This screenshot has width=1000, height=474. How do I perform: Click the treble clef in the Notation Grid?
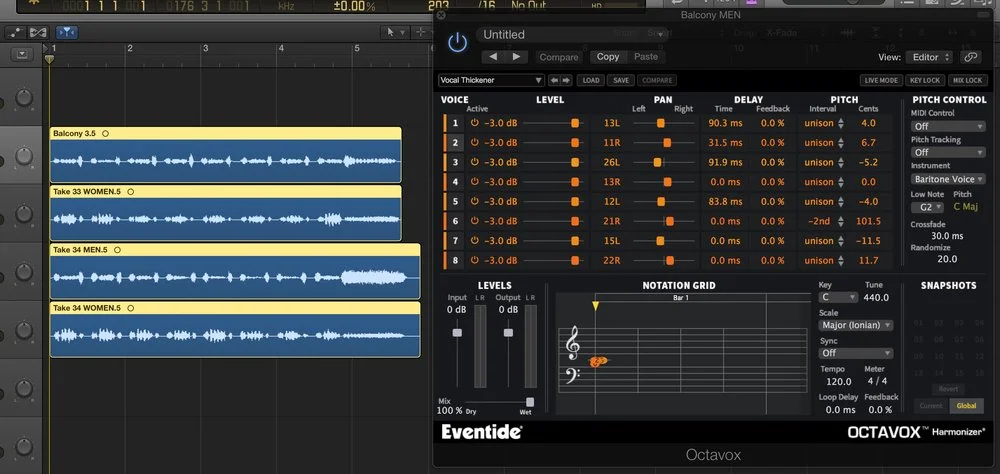tap(572, 343)
